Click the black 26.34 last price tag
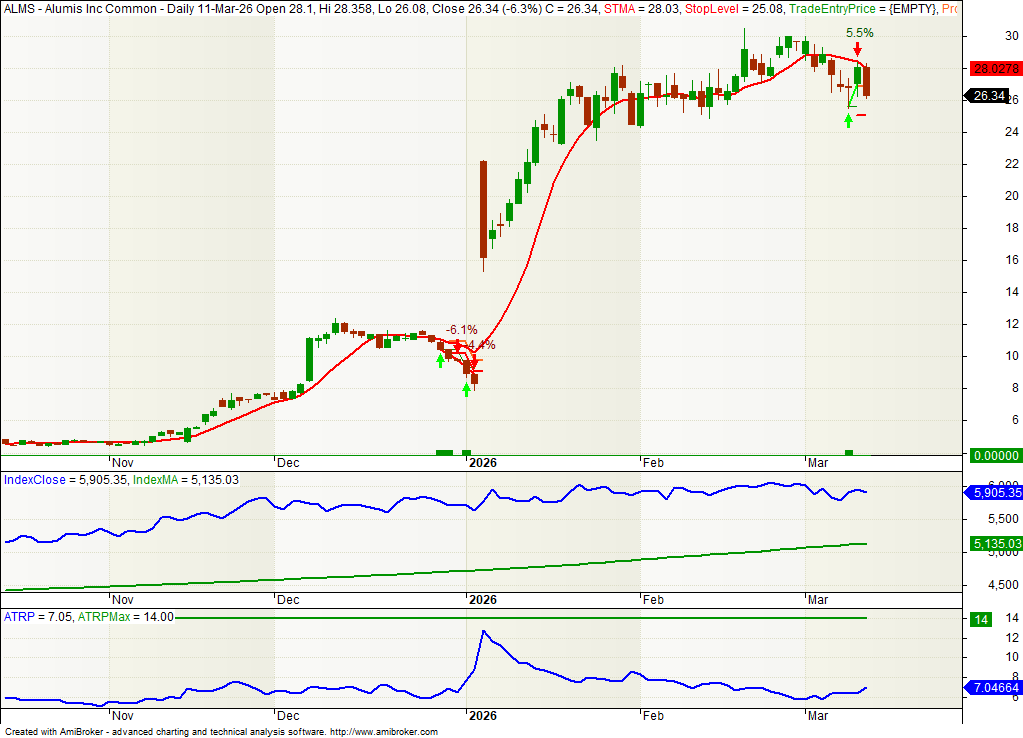 tap(989, 96)
